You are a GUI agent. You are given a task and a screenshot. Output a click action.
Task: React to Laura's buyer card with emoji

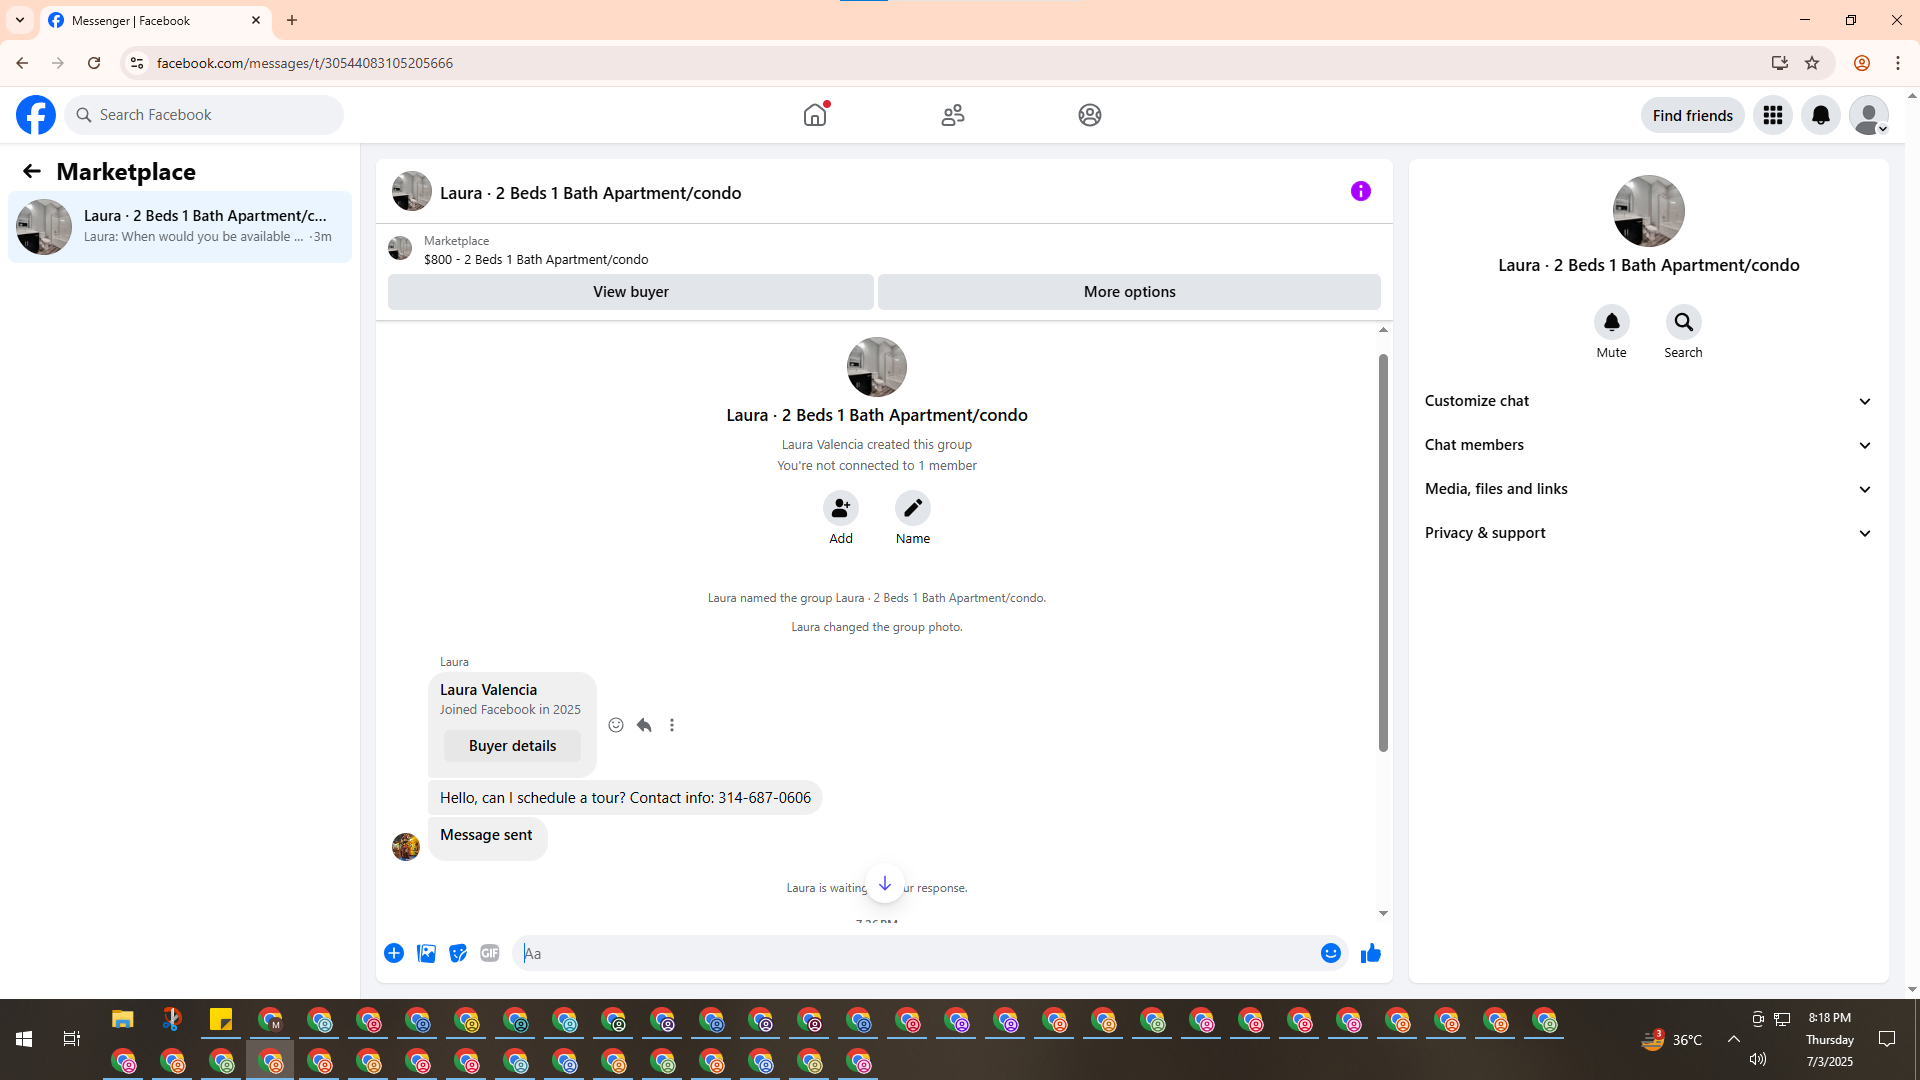616,725
